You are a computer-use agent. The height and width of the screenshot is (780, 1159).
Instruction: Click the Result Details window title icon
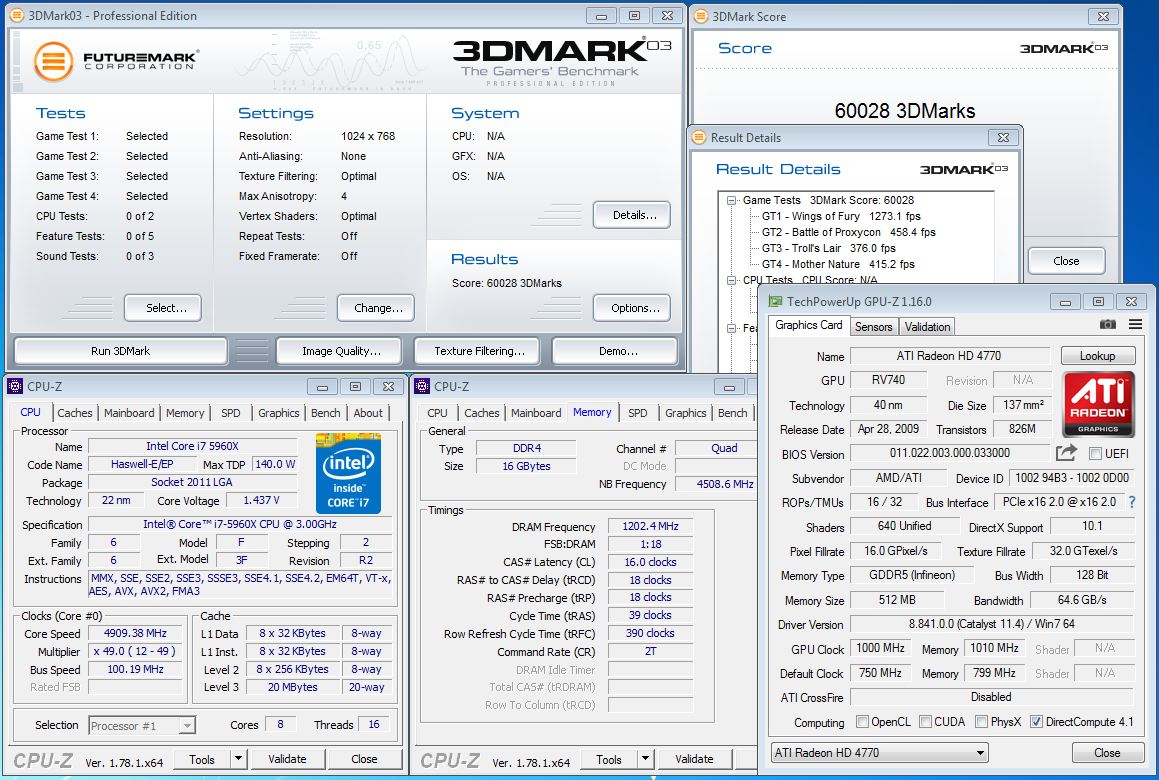[699, 138]
